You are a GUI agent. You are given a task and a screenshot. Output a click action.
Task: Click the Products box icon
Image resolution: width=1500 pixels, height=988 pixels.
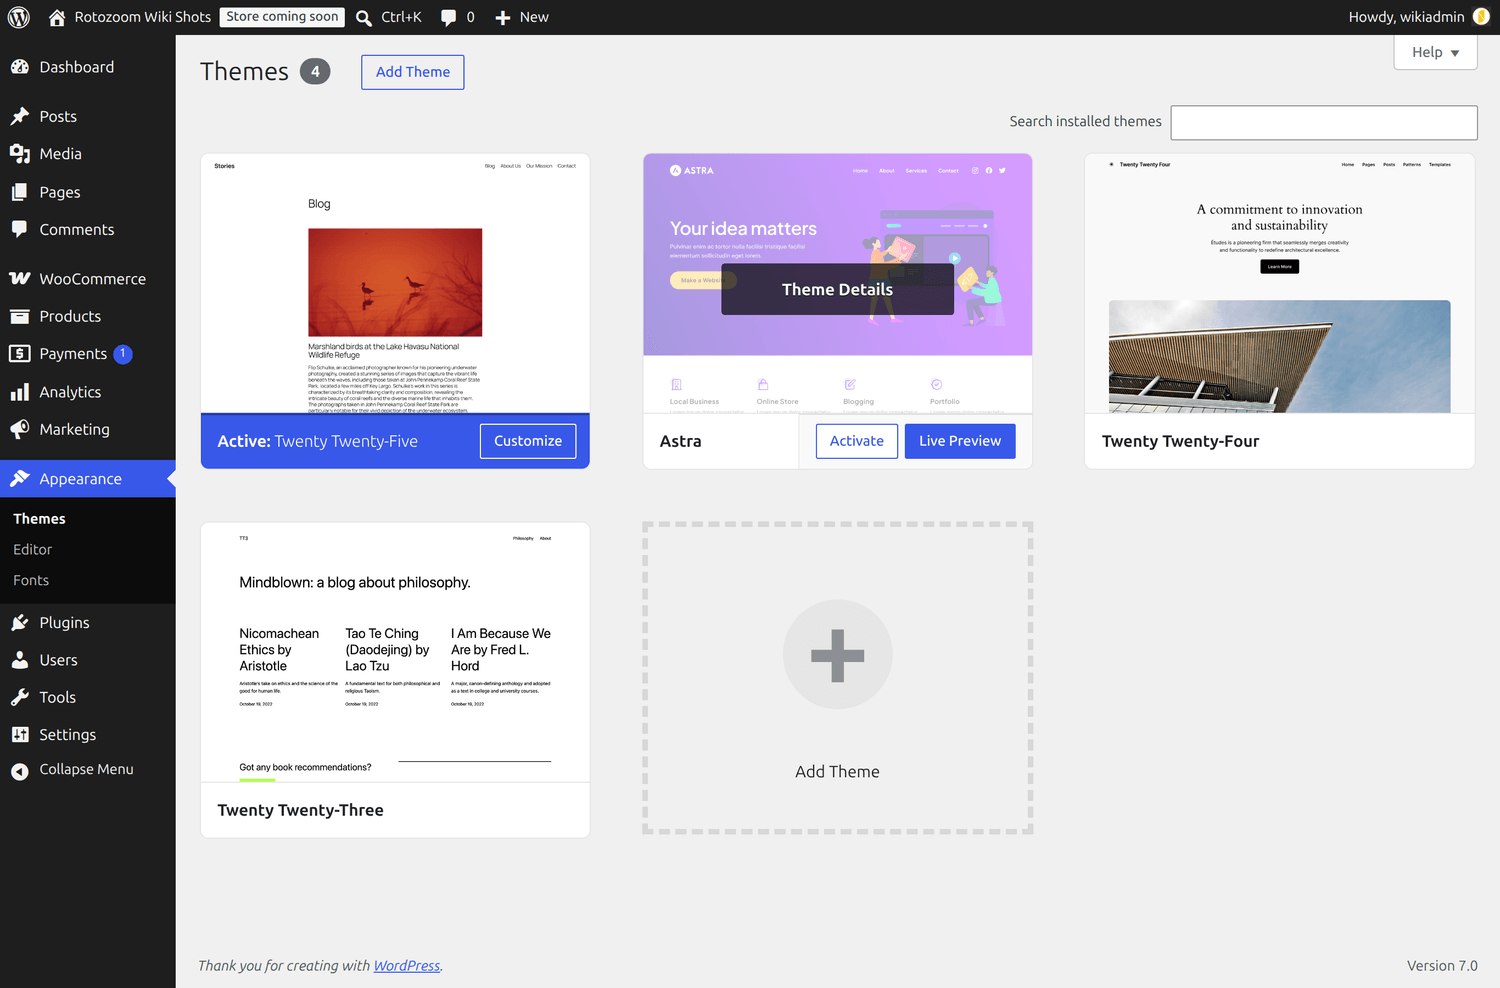tap(20, 316)
